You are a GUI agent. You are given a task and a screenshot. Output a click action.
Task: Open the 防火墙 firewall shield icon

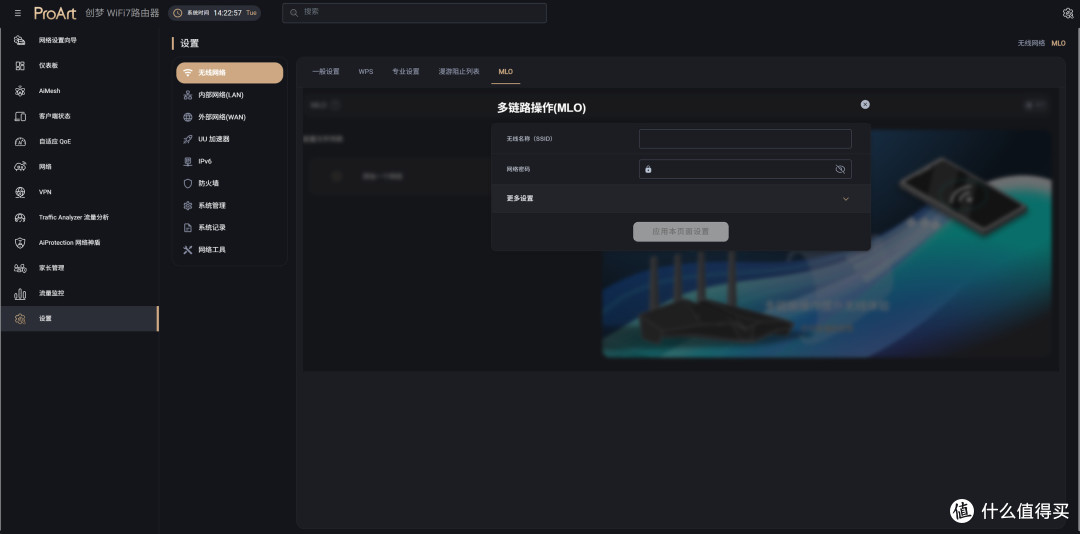pyautogui.click(x=187, y=183)
